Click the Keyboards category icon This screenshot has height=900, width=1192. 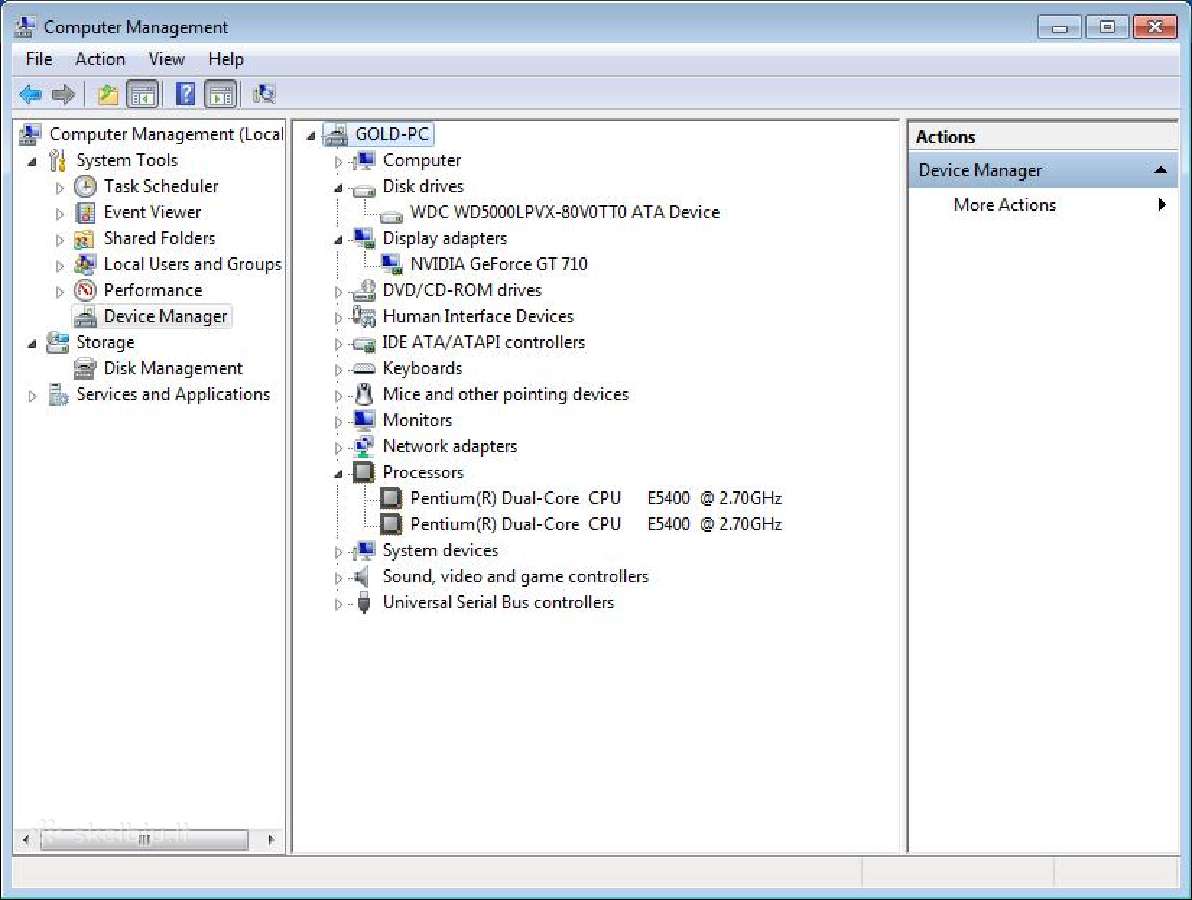[x=364, y=369]
